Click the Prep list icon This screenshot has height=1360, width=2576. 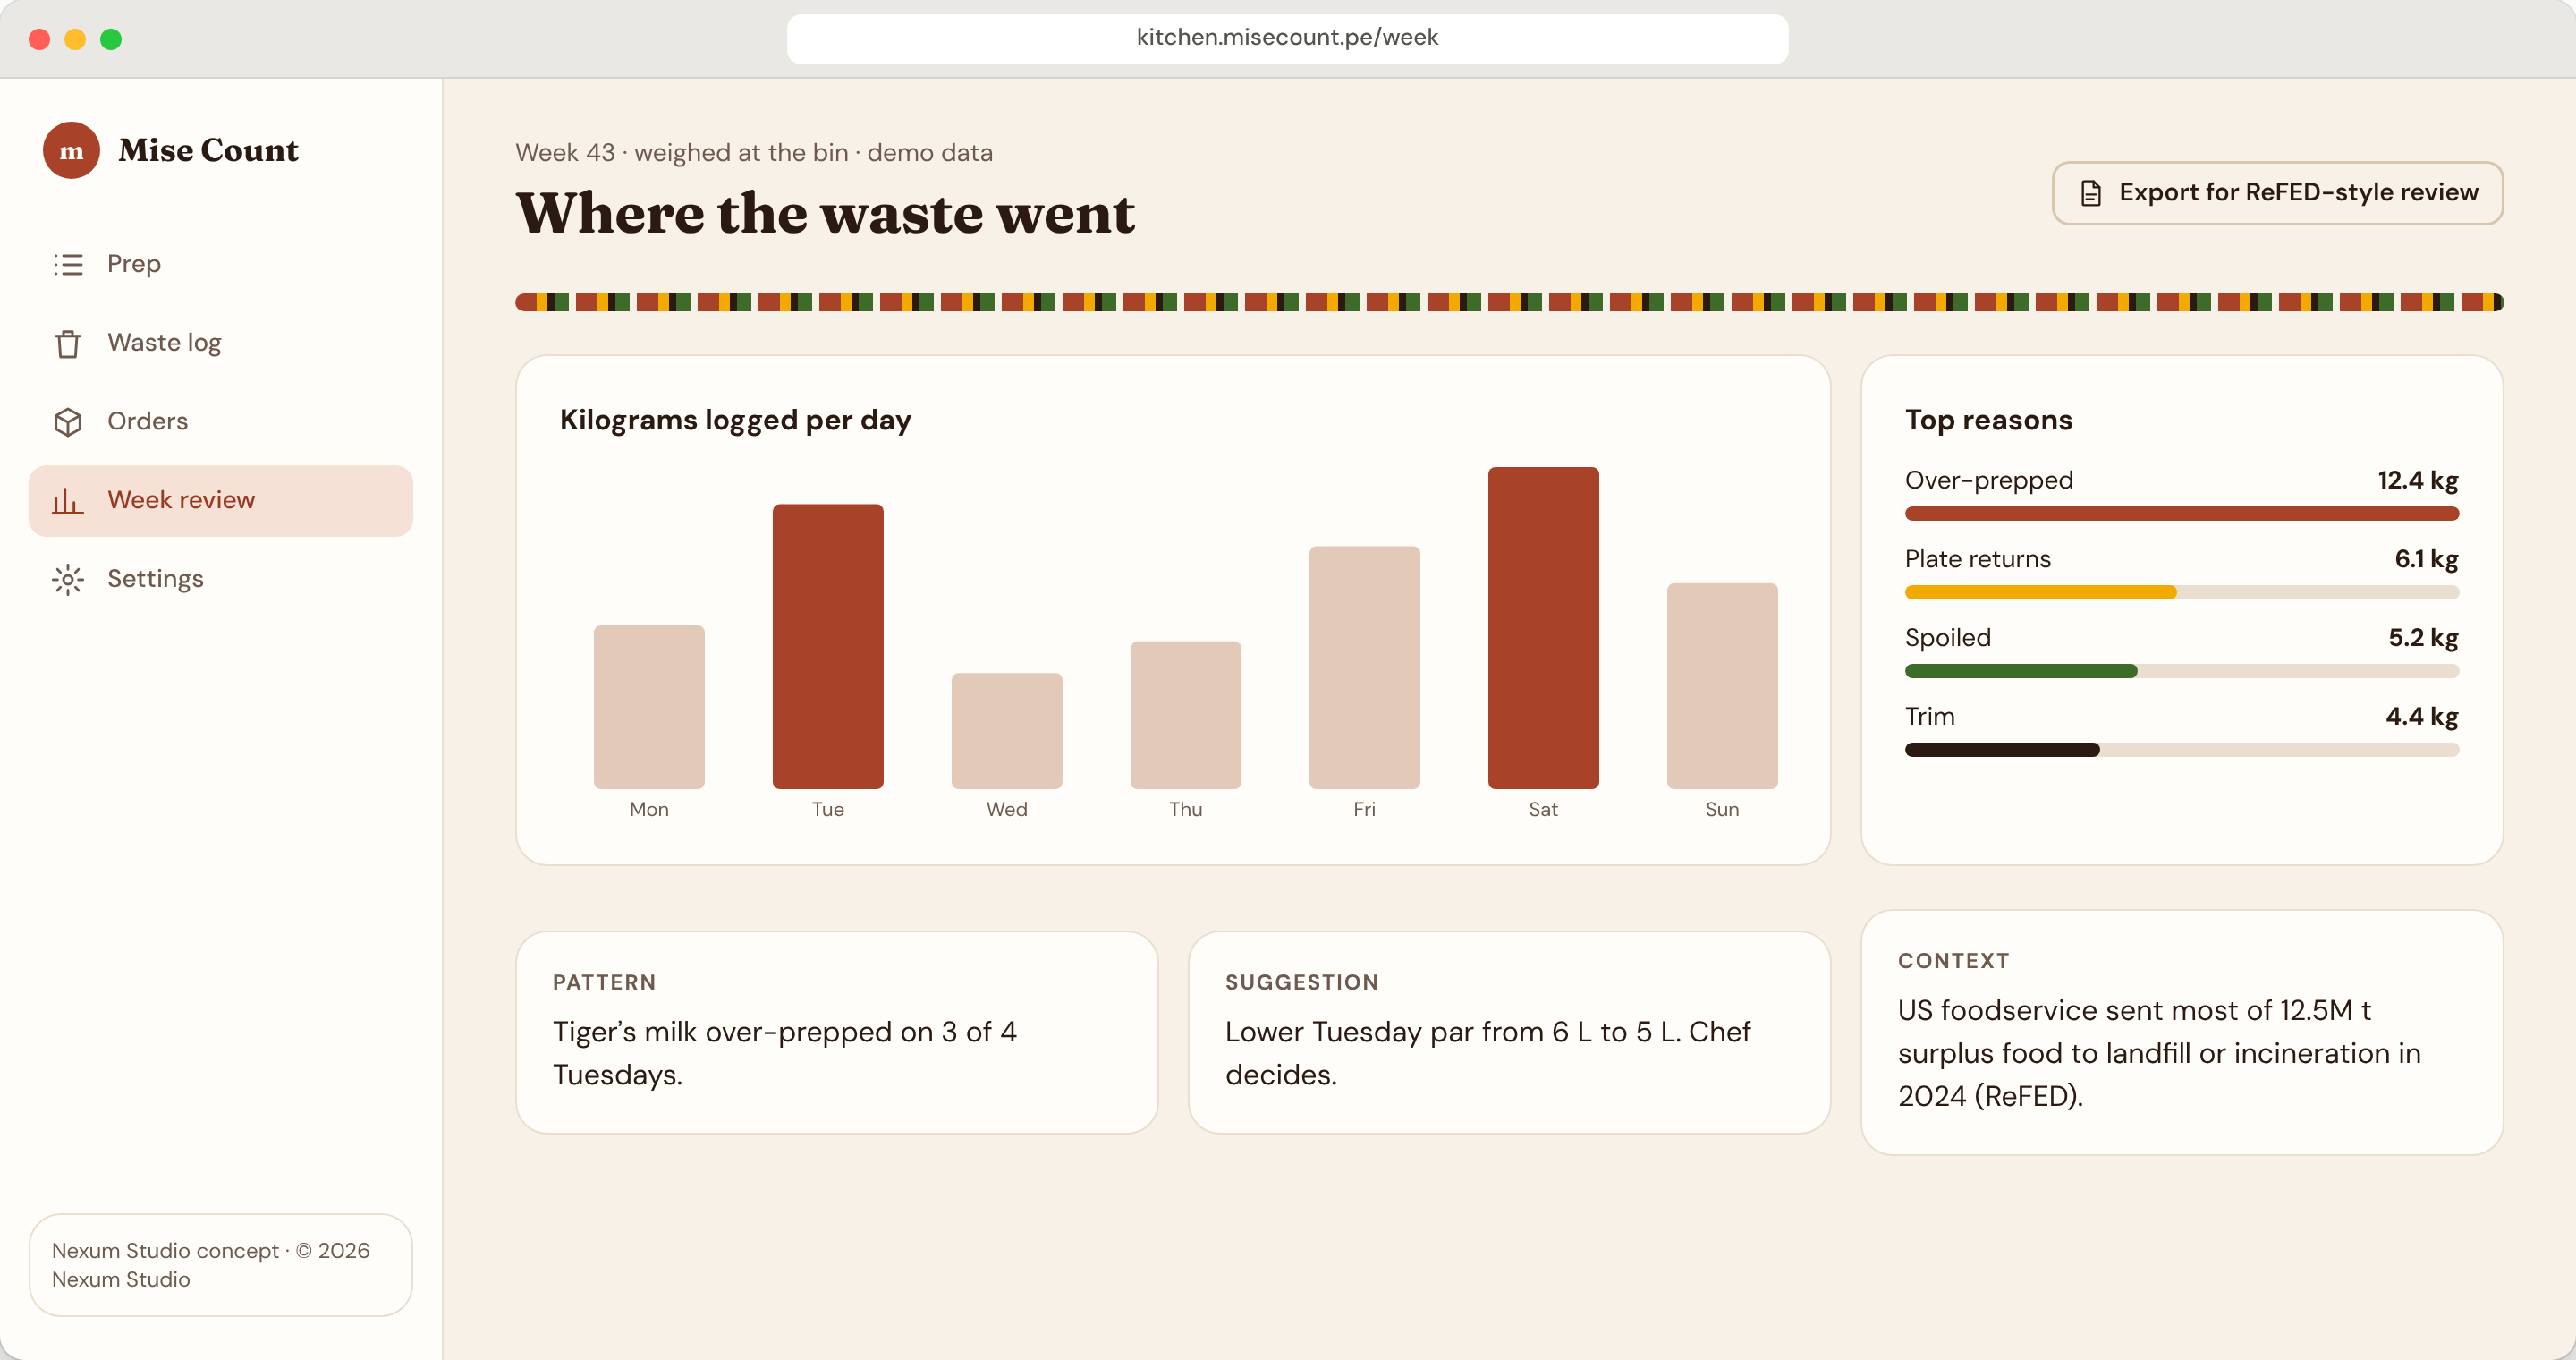point(68,264)
